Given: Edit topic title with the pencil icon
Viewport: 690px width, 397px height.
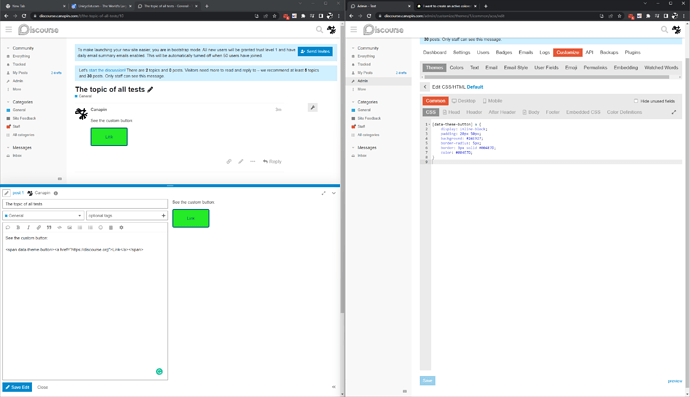Looking at the screenshot, I should (150, 89).
